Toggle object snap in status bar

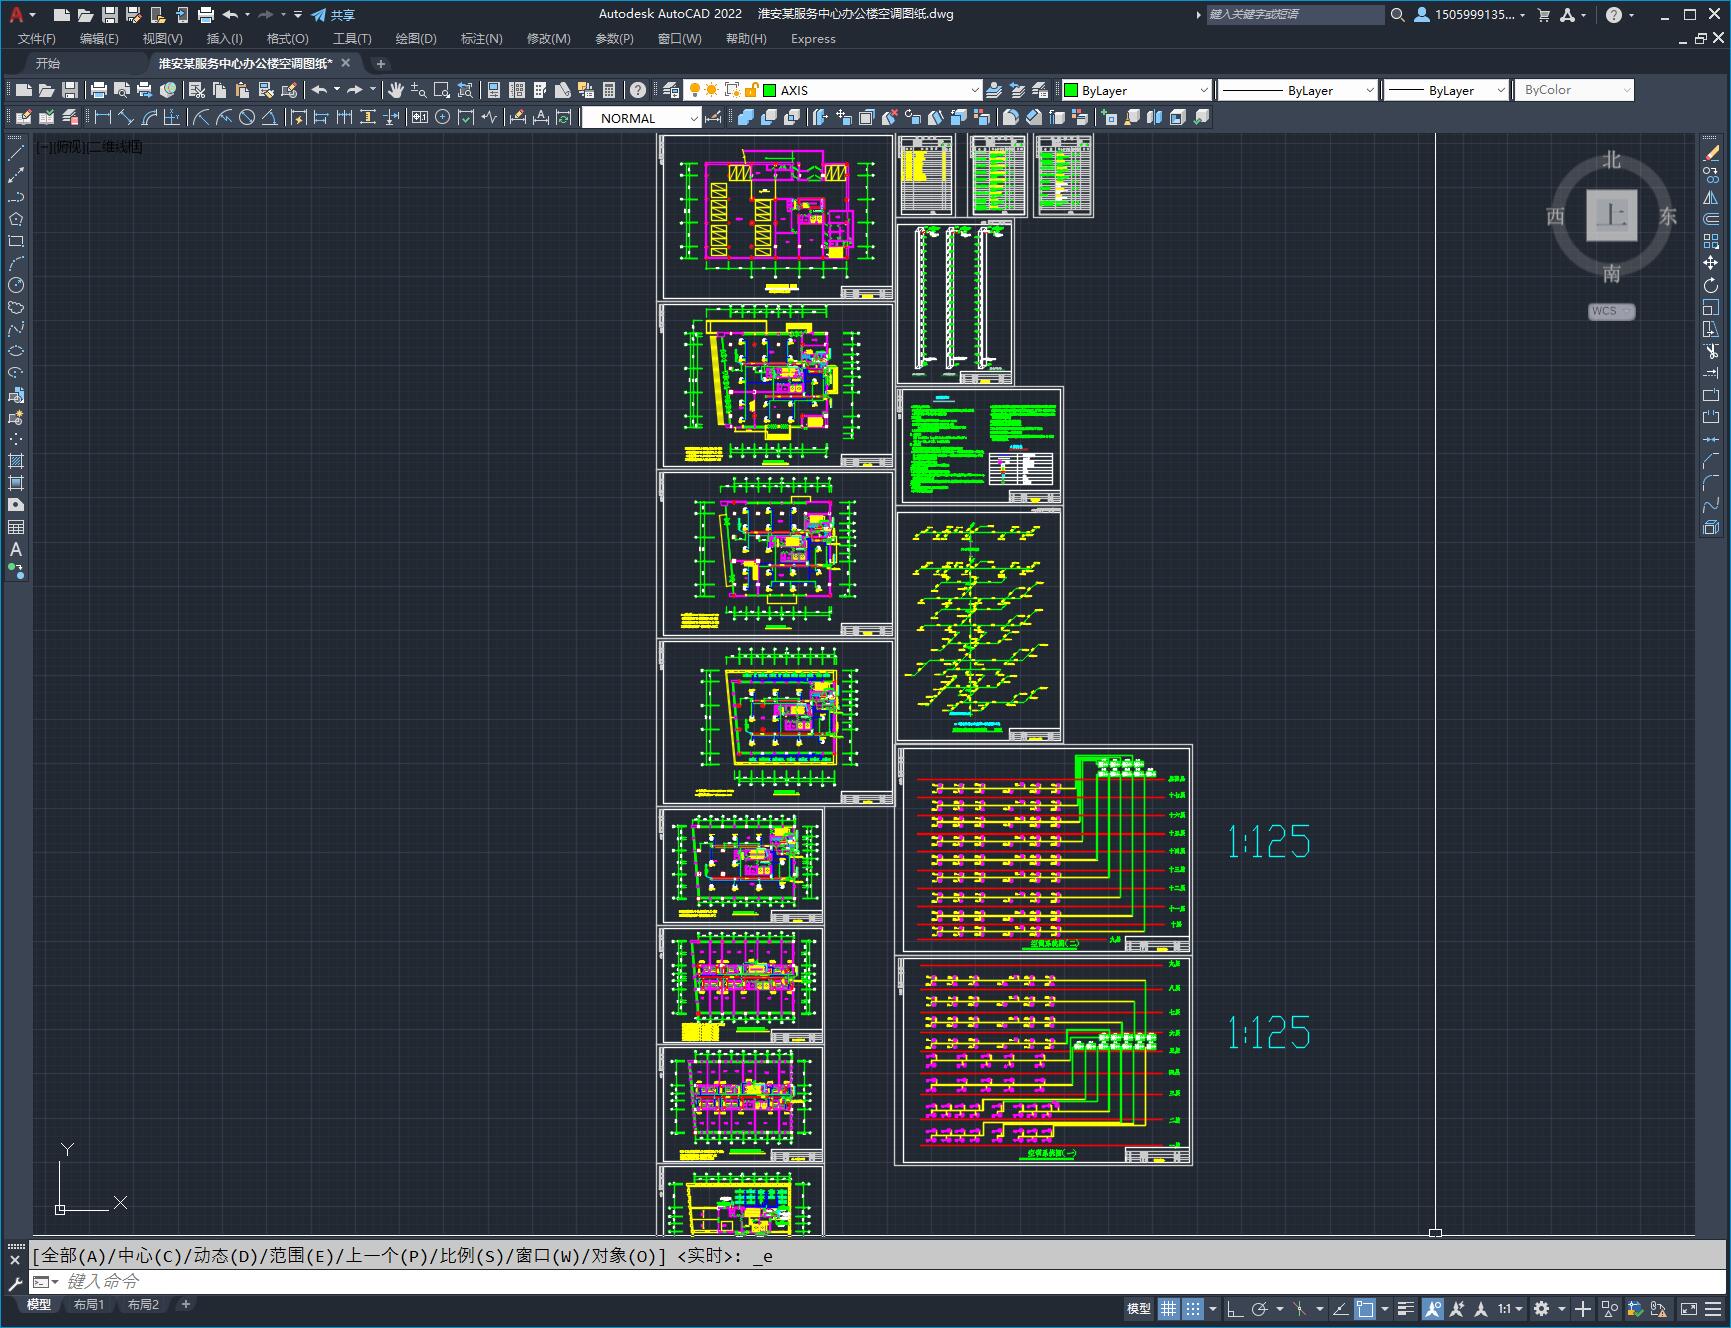[1365, 1308]
